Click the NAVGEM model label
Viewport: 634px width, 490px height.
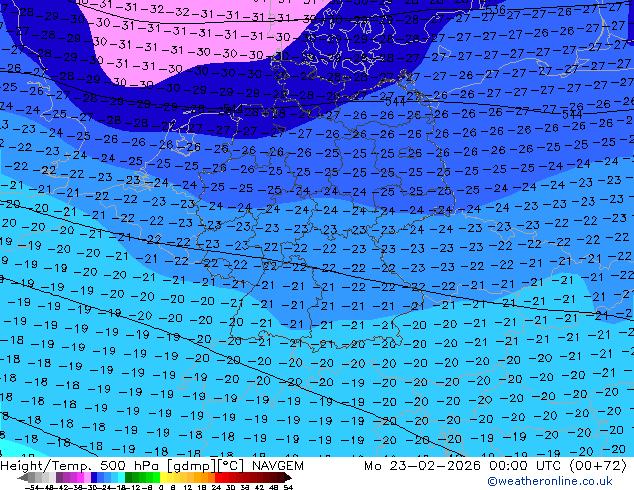[278, 466]
